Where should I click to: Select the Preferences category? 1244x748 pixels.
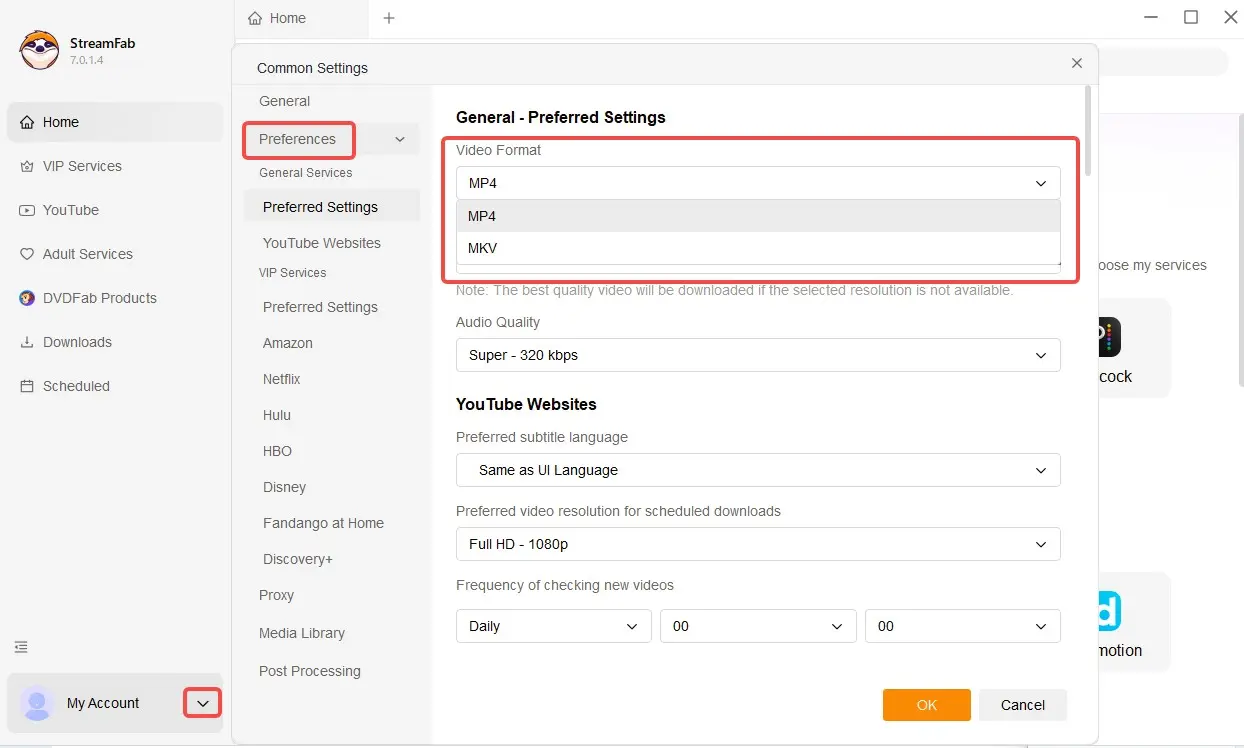(x=298, y=139)
